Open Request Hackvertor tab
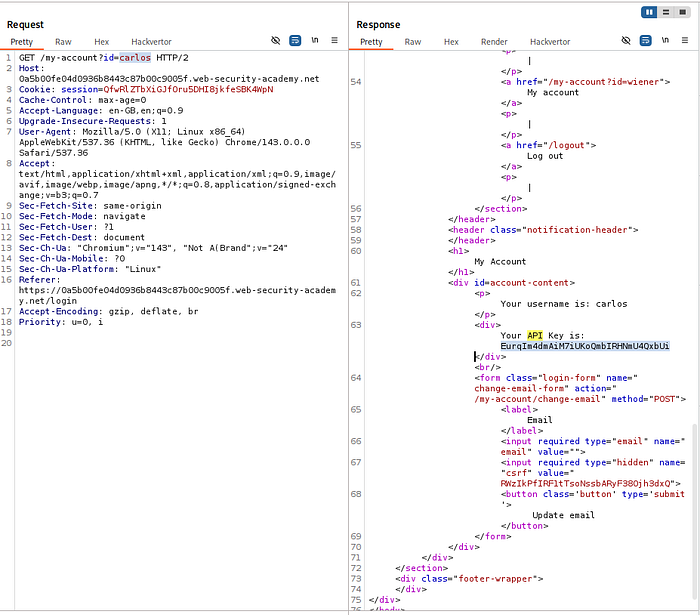700x615 pixels. (x=151, y=42)
